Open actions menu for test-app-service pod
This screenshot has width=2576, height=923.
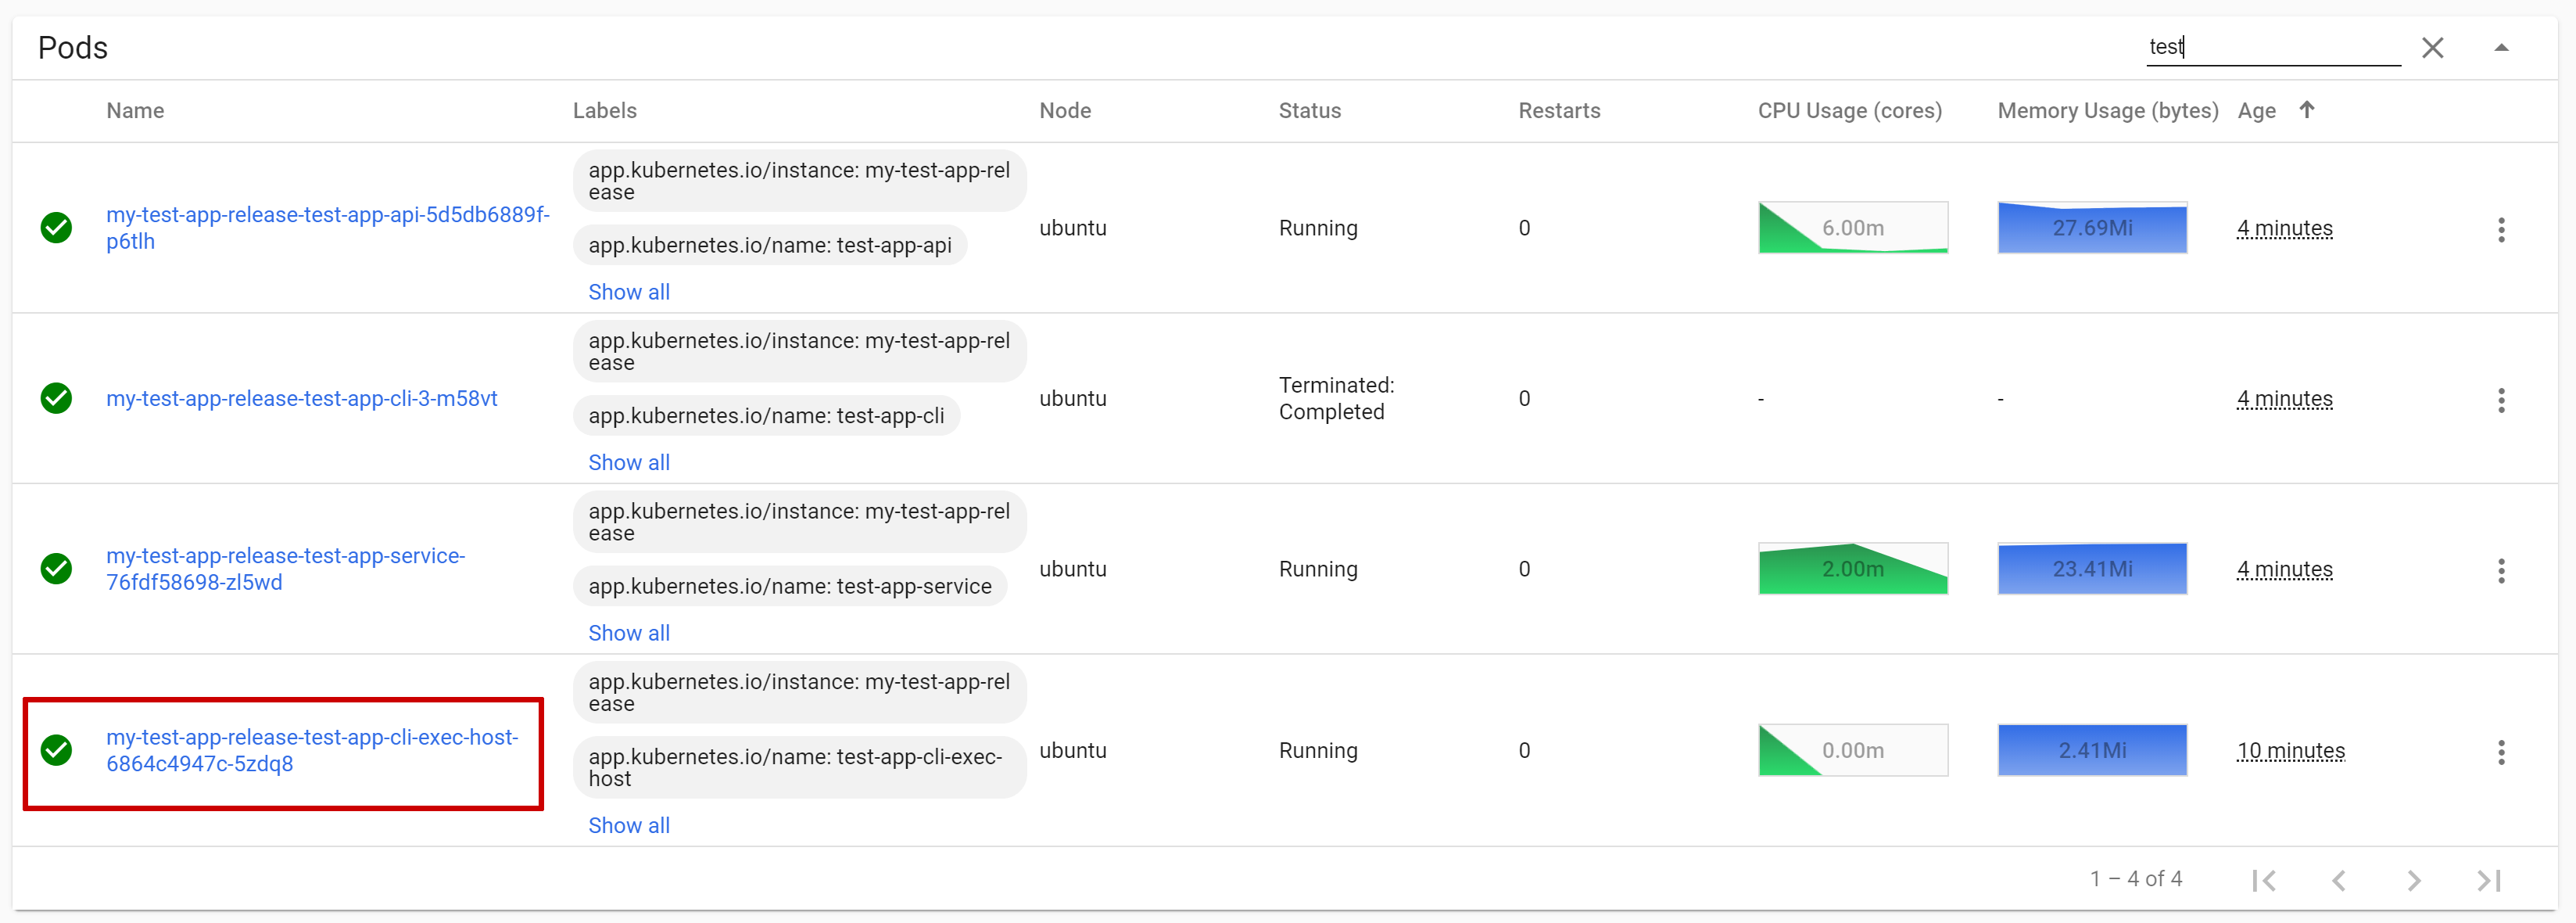click(x=2501, y=570)
